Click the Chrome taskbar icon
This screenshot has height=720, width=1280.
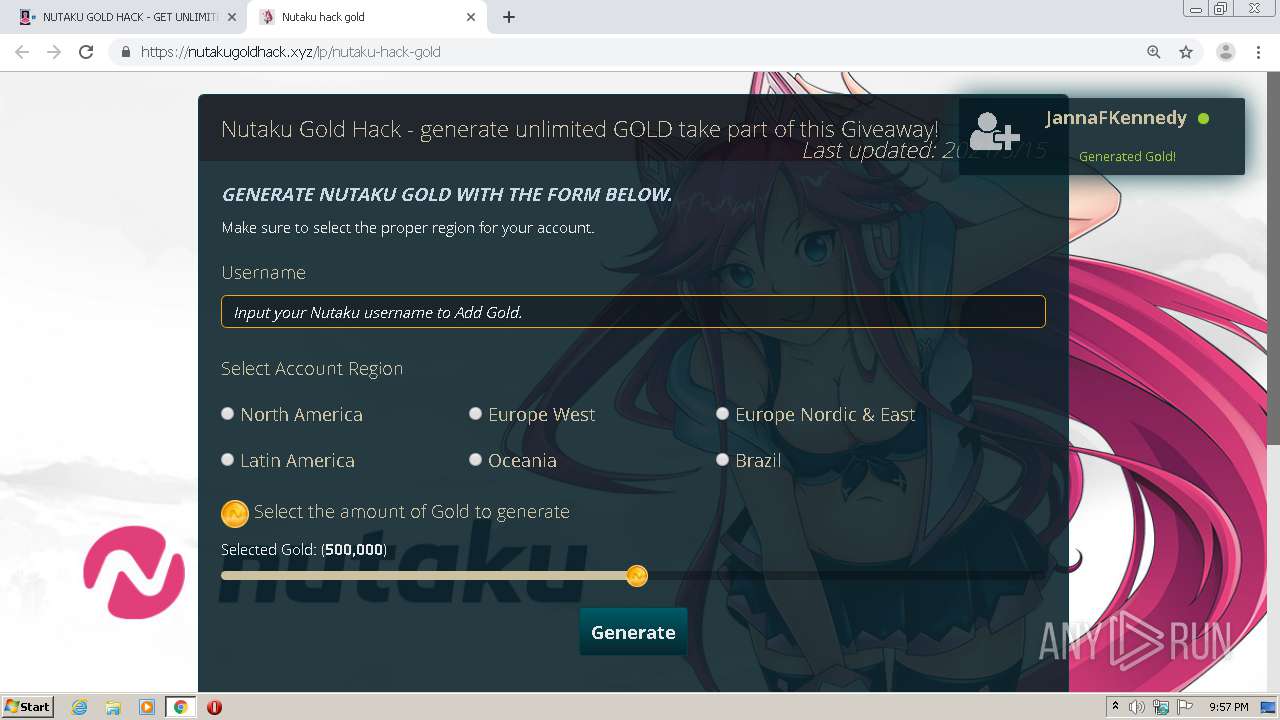pyautogui.click(x=181, y=707)
